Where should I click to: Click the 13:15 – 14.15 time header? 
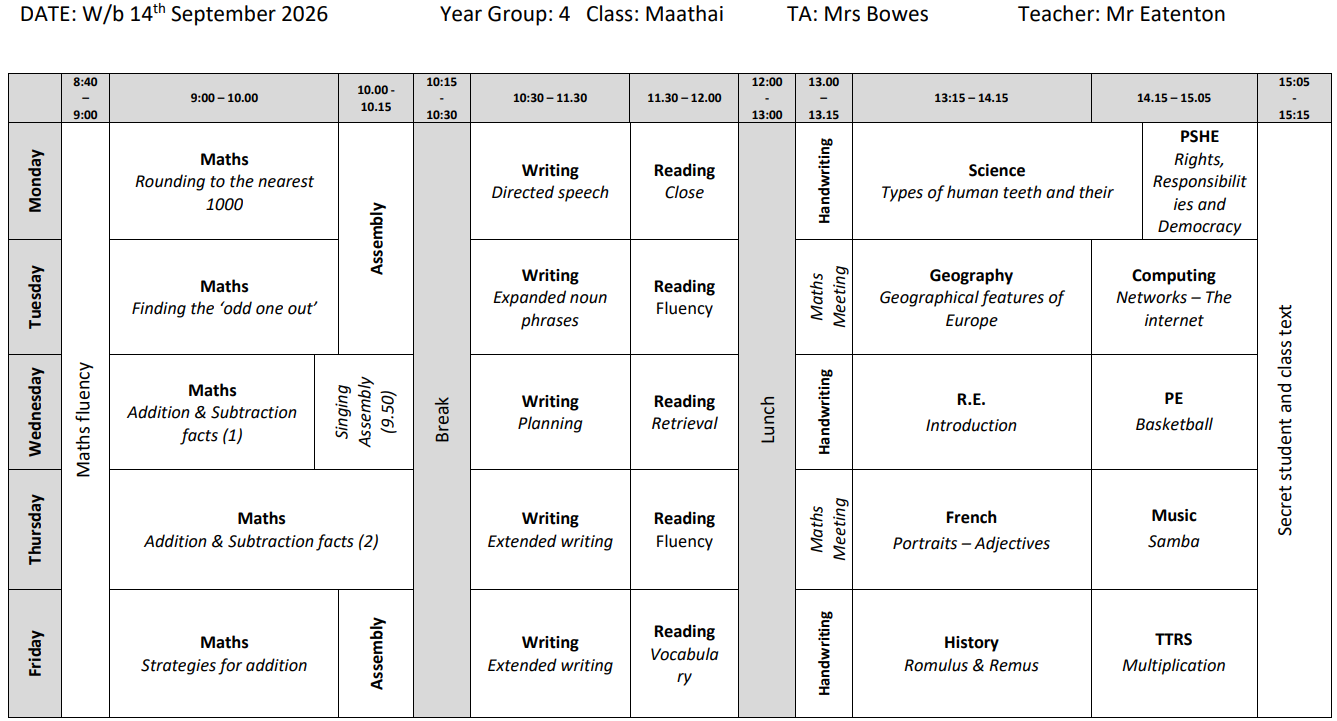(972, 98)
